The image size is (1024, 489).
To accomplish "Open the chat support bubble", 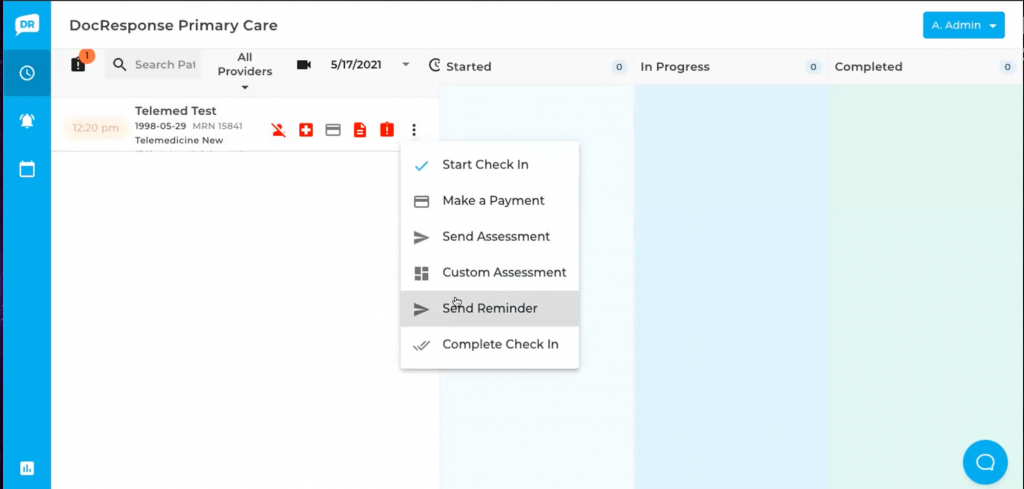I will [985, 462].
